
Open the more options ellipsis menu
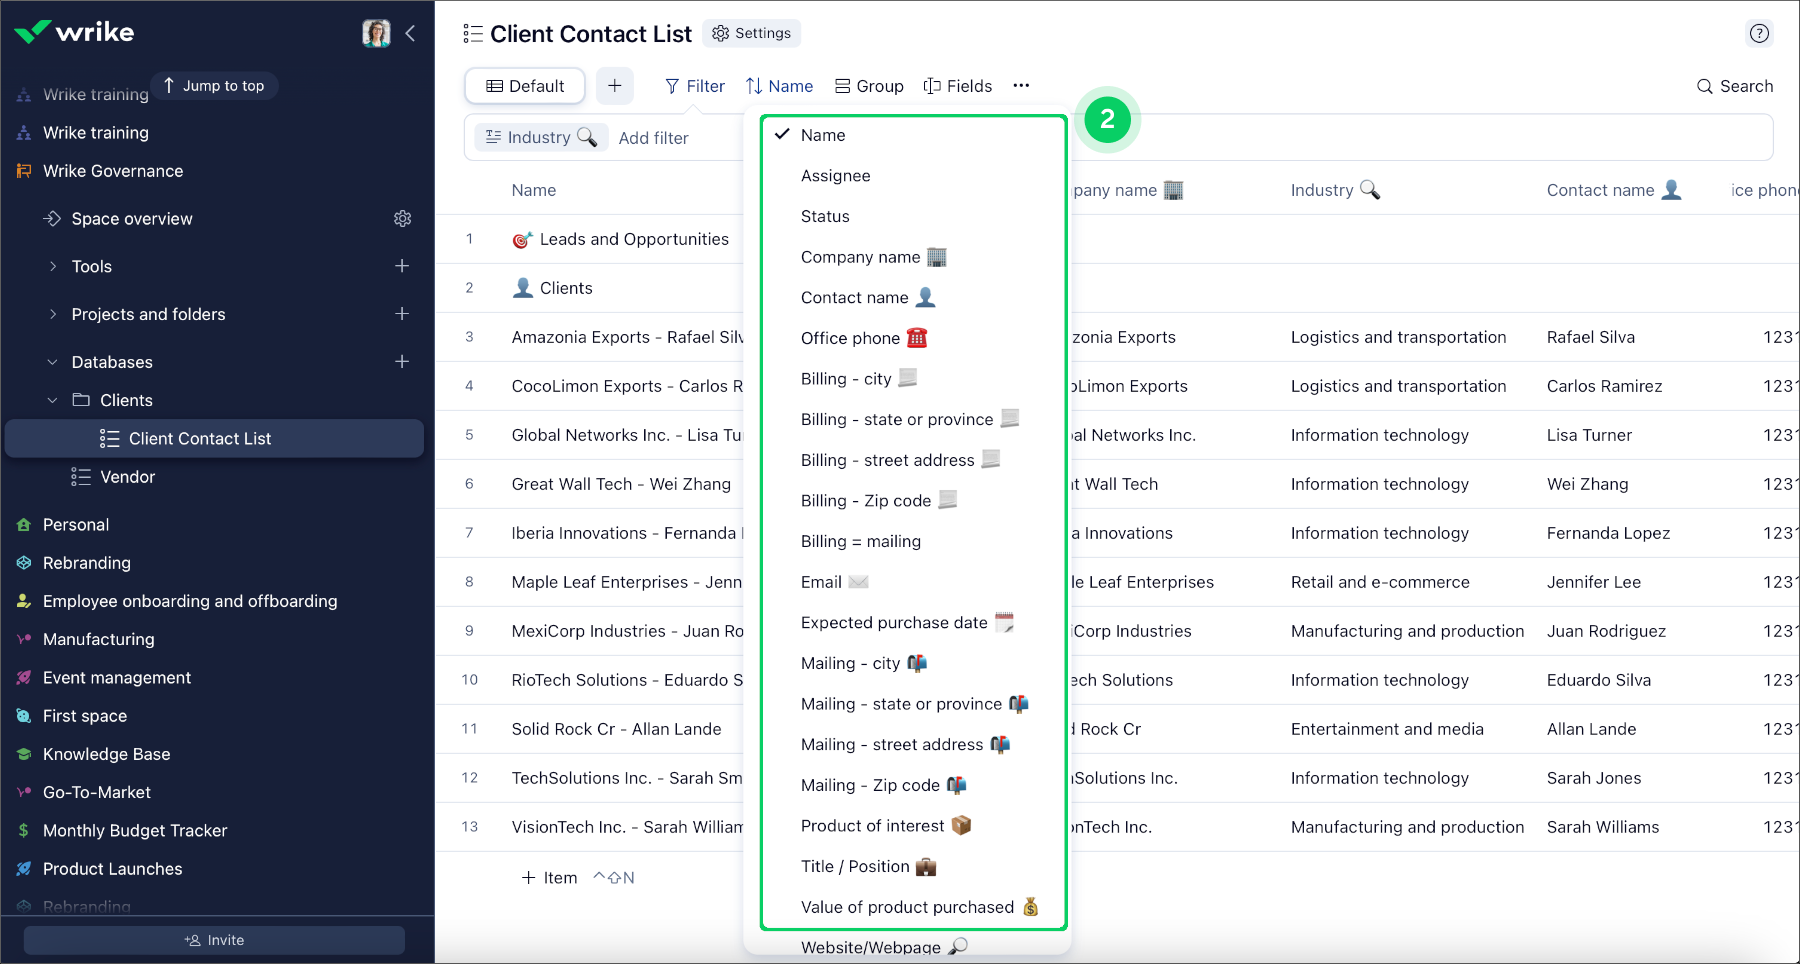tap(1021, 86)
